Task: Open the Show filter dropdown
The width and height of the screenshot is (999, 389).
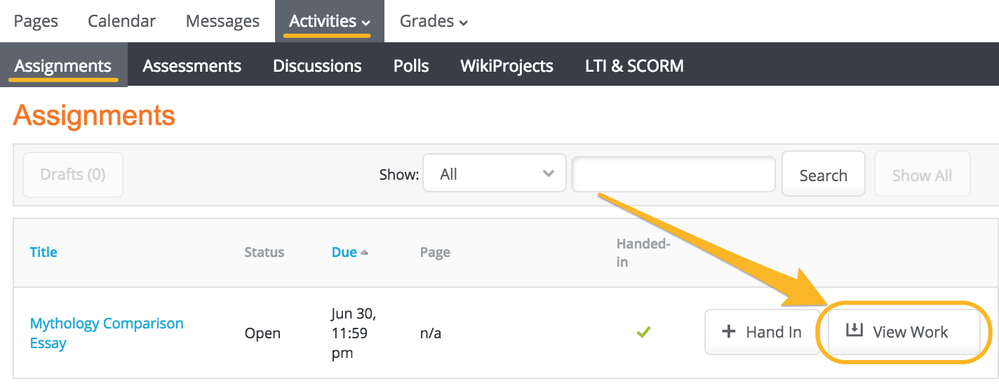Action: click(494, 174)
